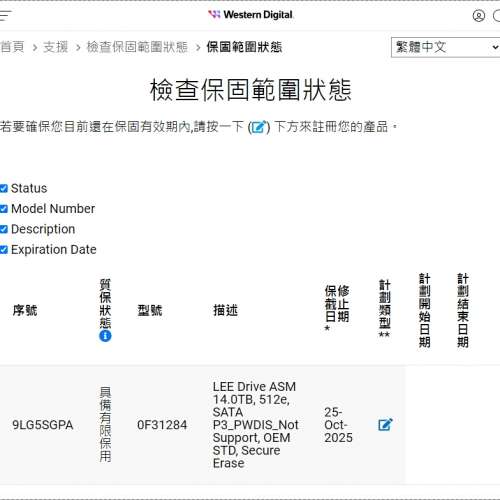Click expiration date 25-Oct-2025
500x500 pixels.
[338, 425]
